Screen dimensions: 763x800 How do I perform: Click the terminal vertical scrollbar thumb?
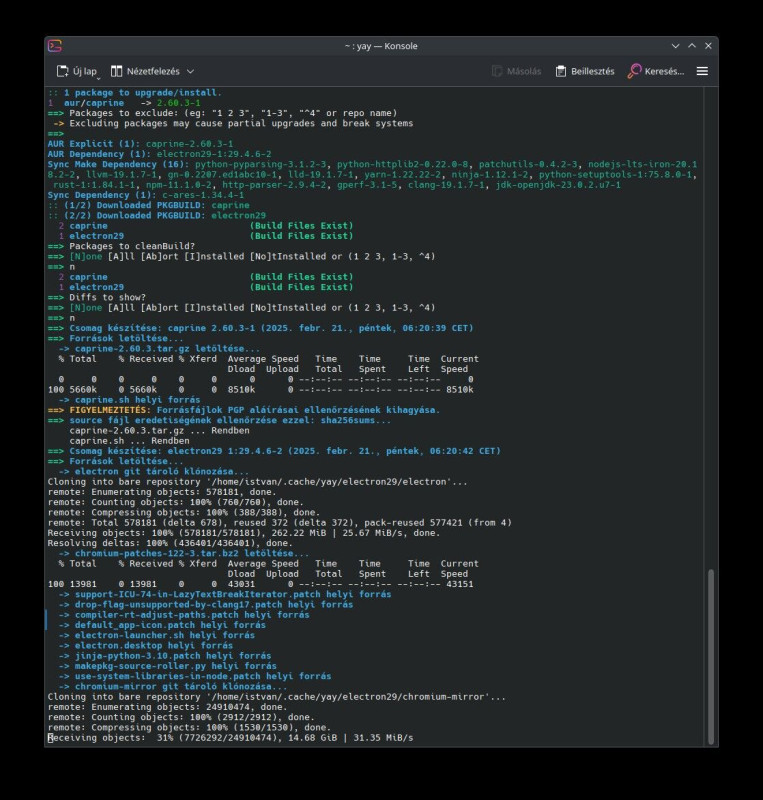click(x=711, y=657)
